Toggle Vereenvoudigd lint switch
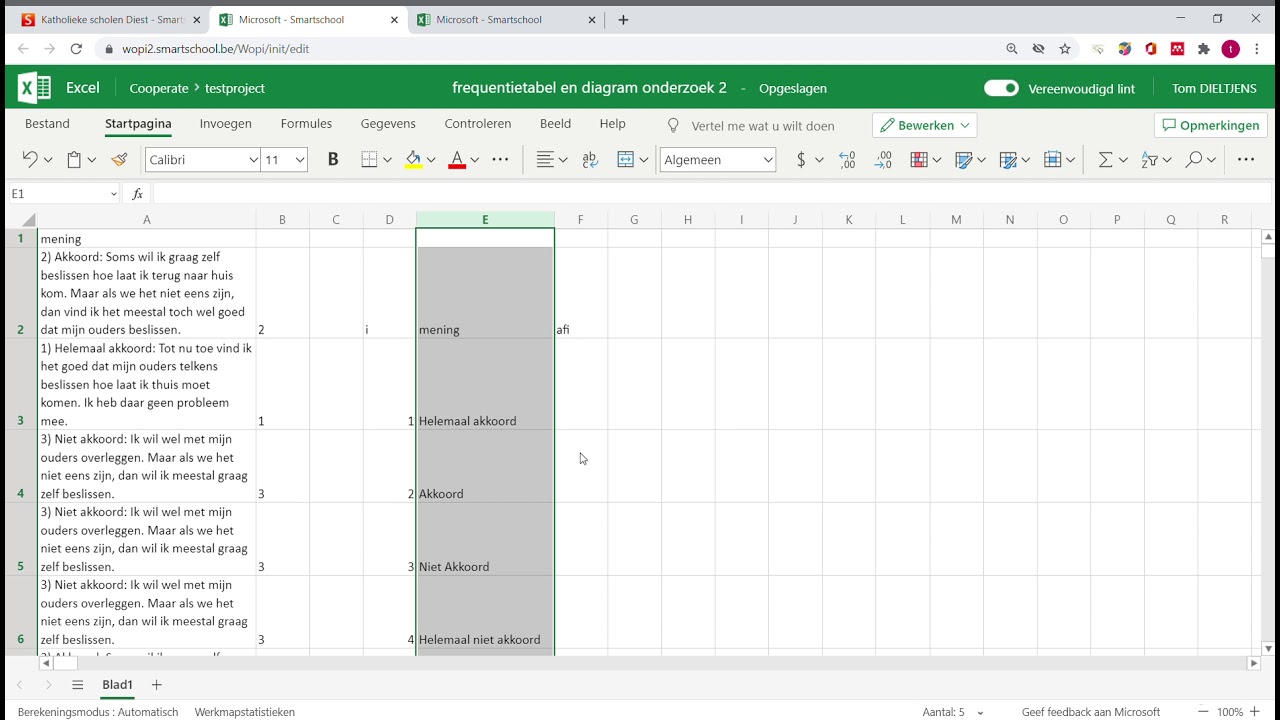This screenshot has height=720, width=1280. click(1001, 88)
